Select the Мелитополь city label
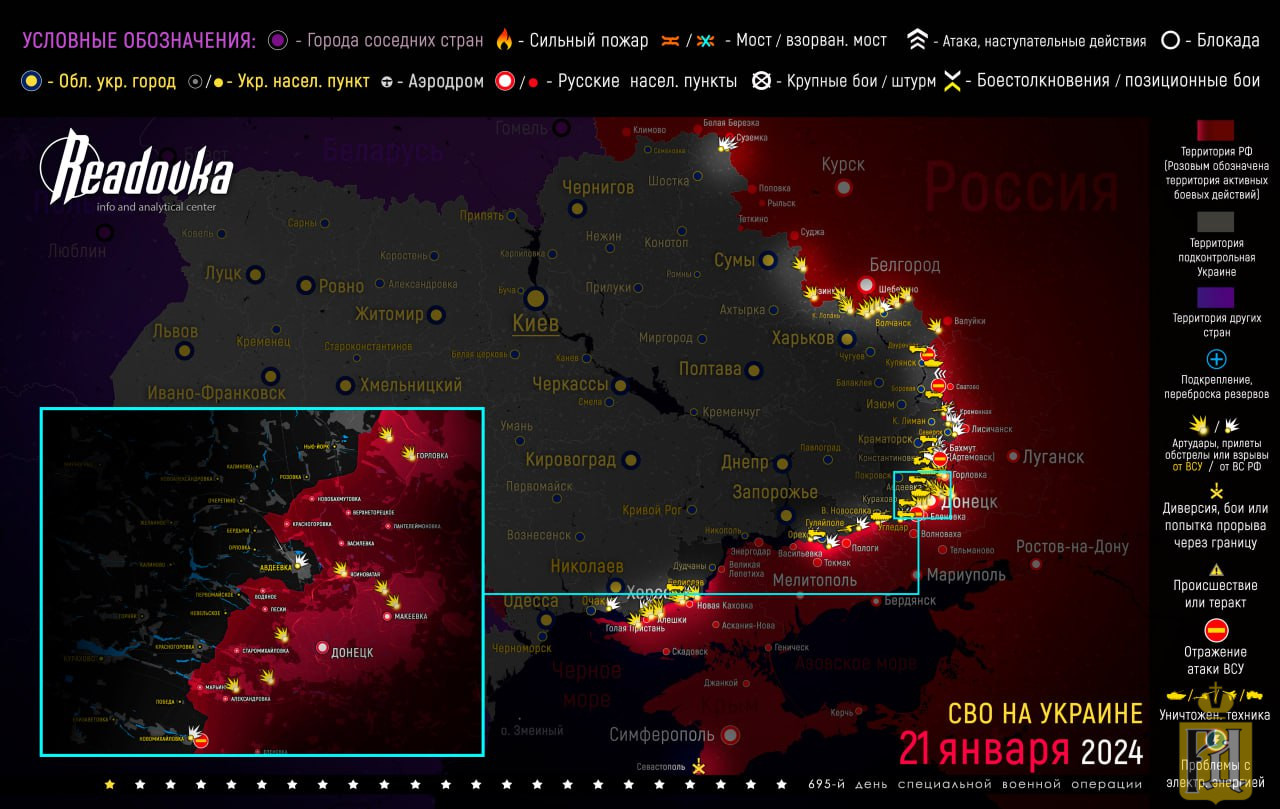 815,580
